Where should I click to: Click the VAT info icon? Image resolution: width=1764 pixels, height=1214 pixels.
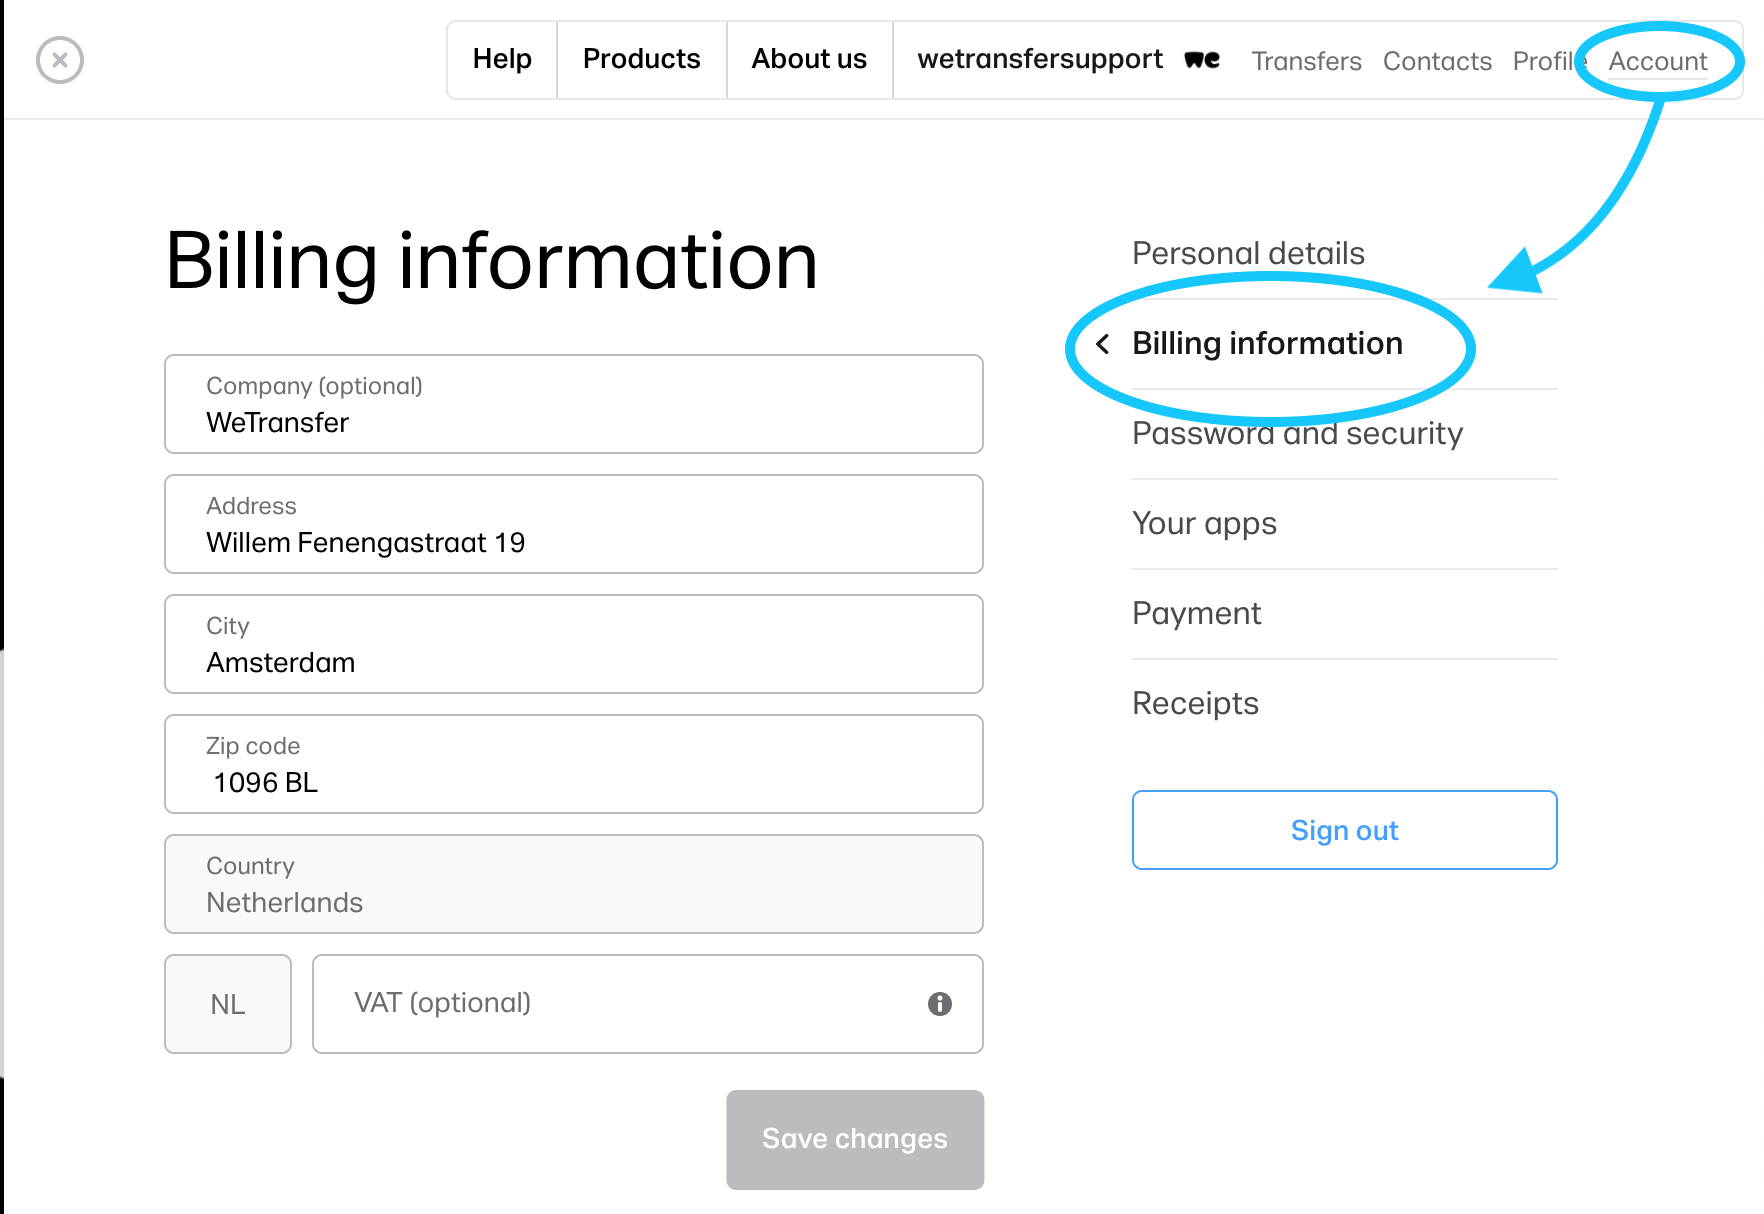point(939,1004)
